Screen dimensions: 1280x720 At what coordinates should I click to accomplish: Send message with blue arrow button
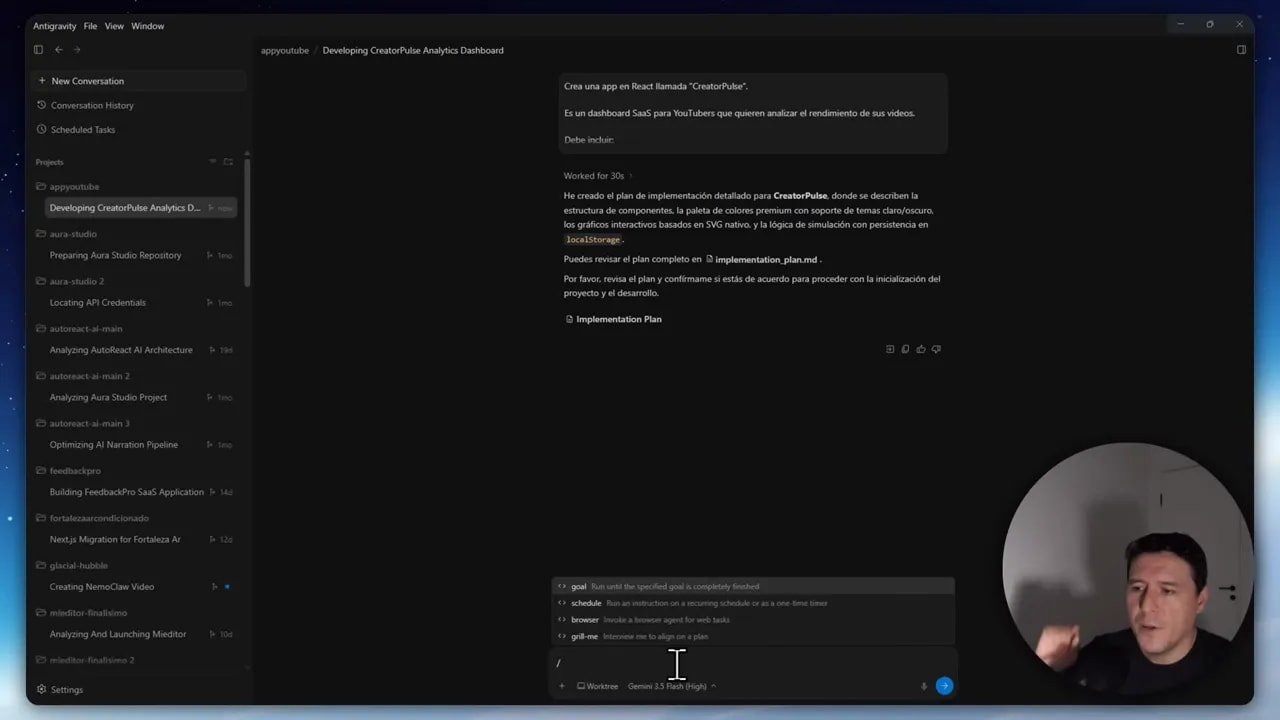tap(944, 686)
